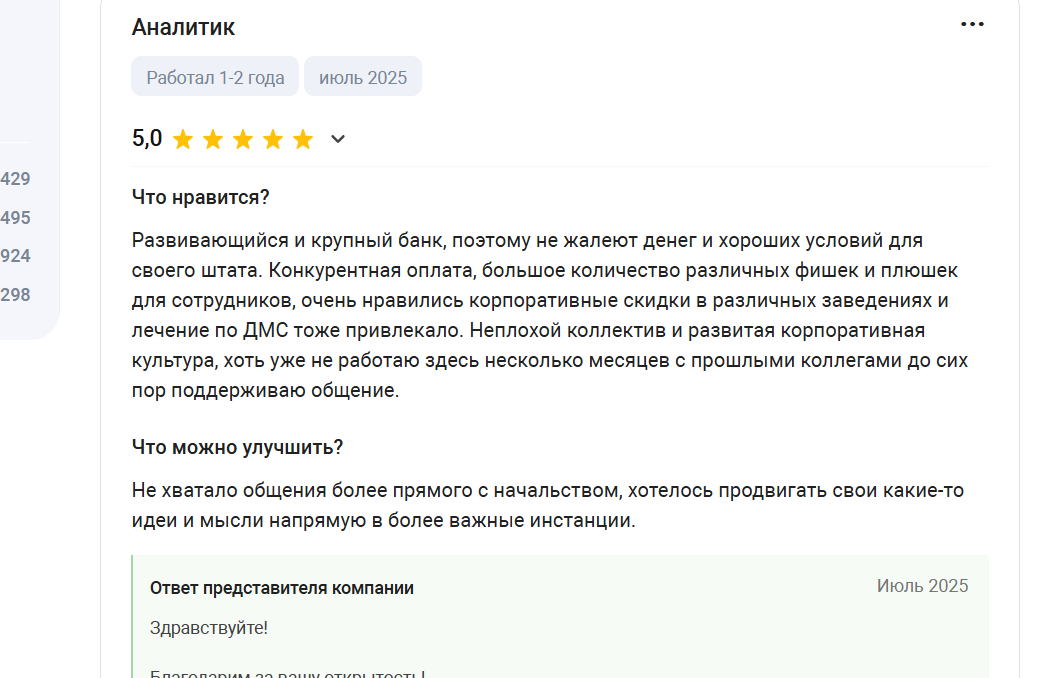This screenshot has height=678, width=1057.
Task: Select the 'июль 2025' tag chip
Action: tap(363, 77)
